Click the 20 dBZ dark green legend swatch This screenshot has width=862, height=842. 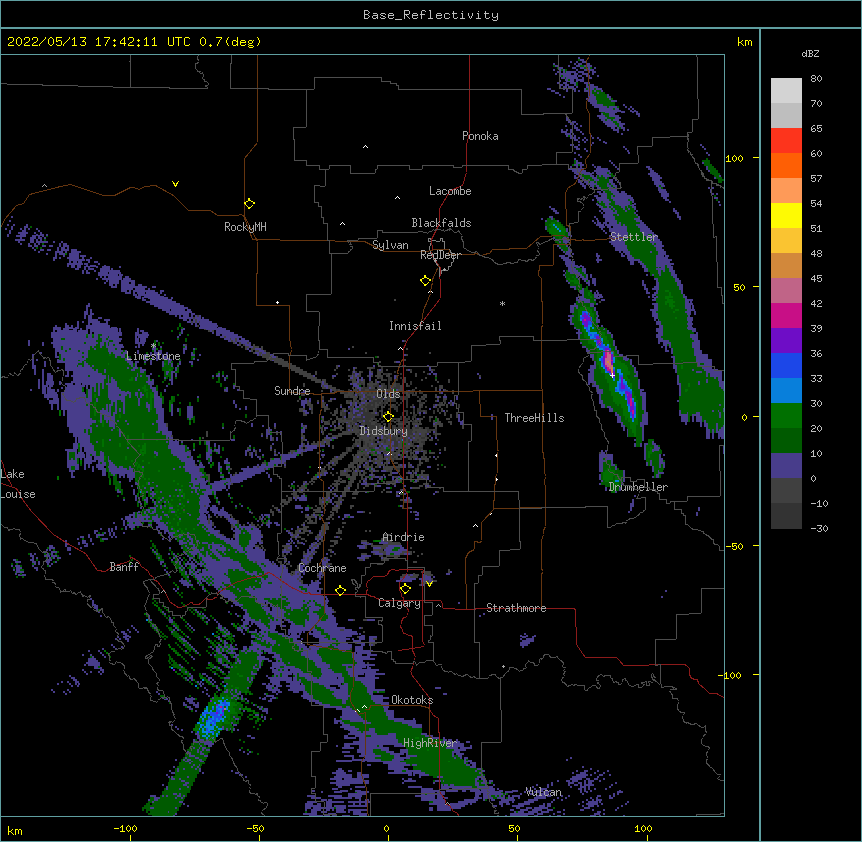786,441
